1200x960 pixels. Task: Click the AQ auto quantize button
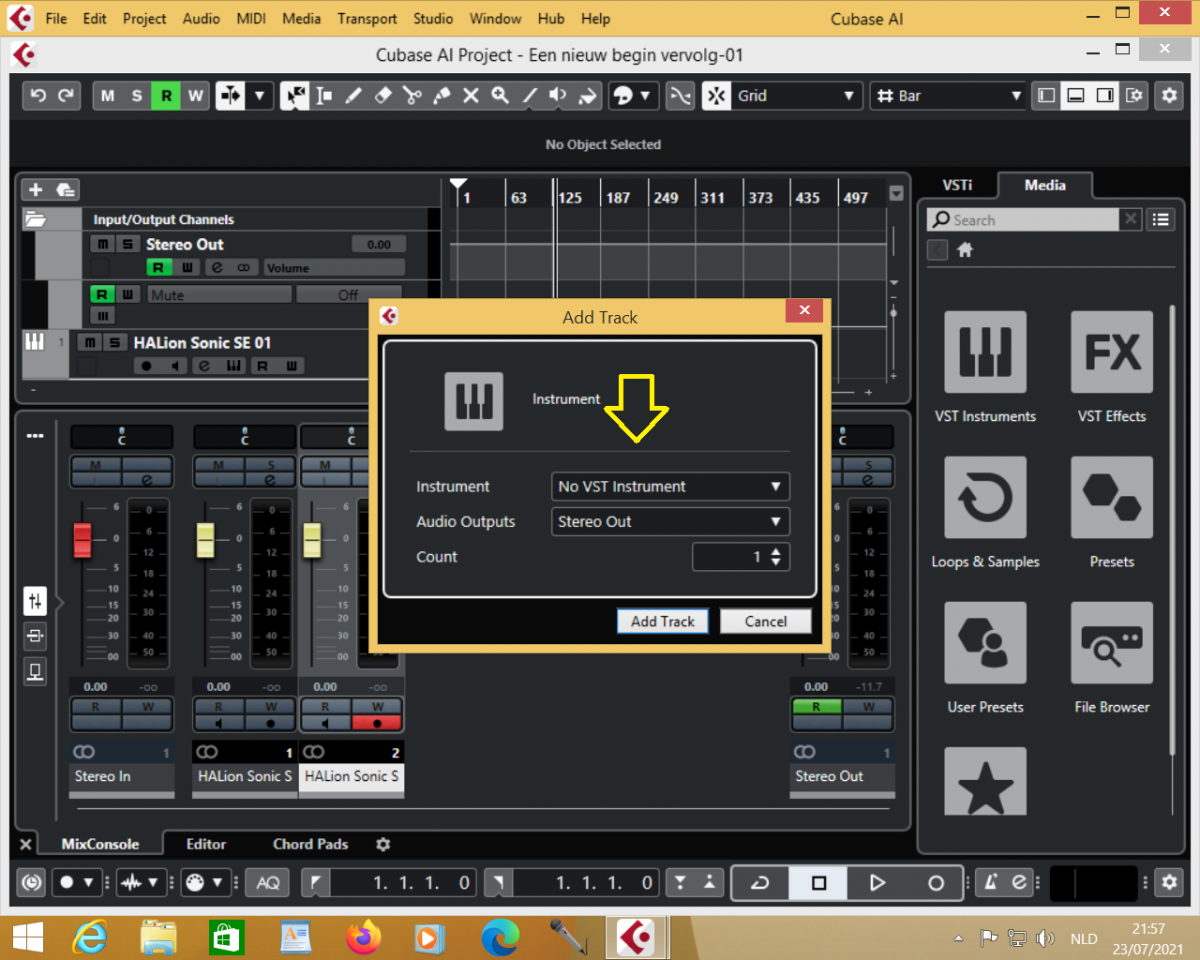click(x=267, y=882)
